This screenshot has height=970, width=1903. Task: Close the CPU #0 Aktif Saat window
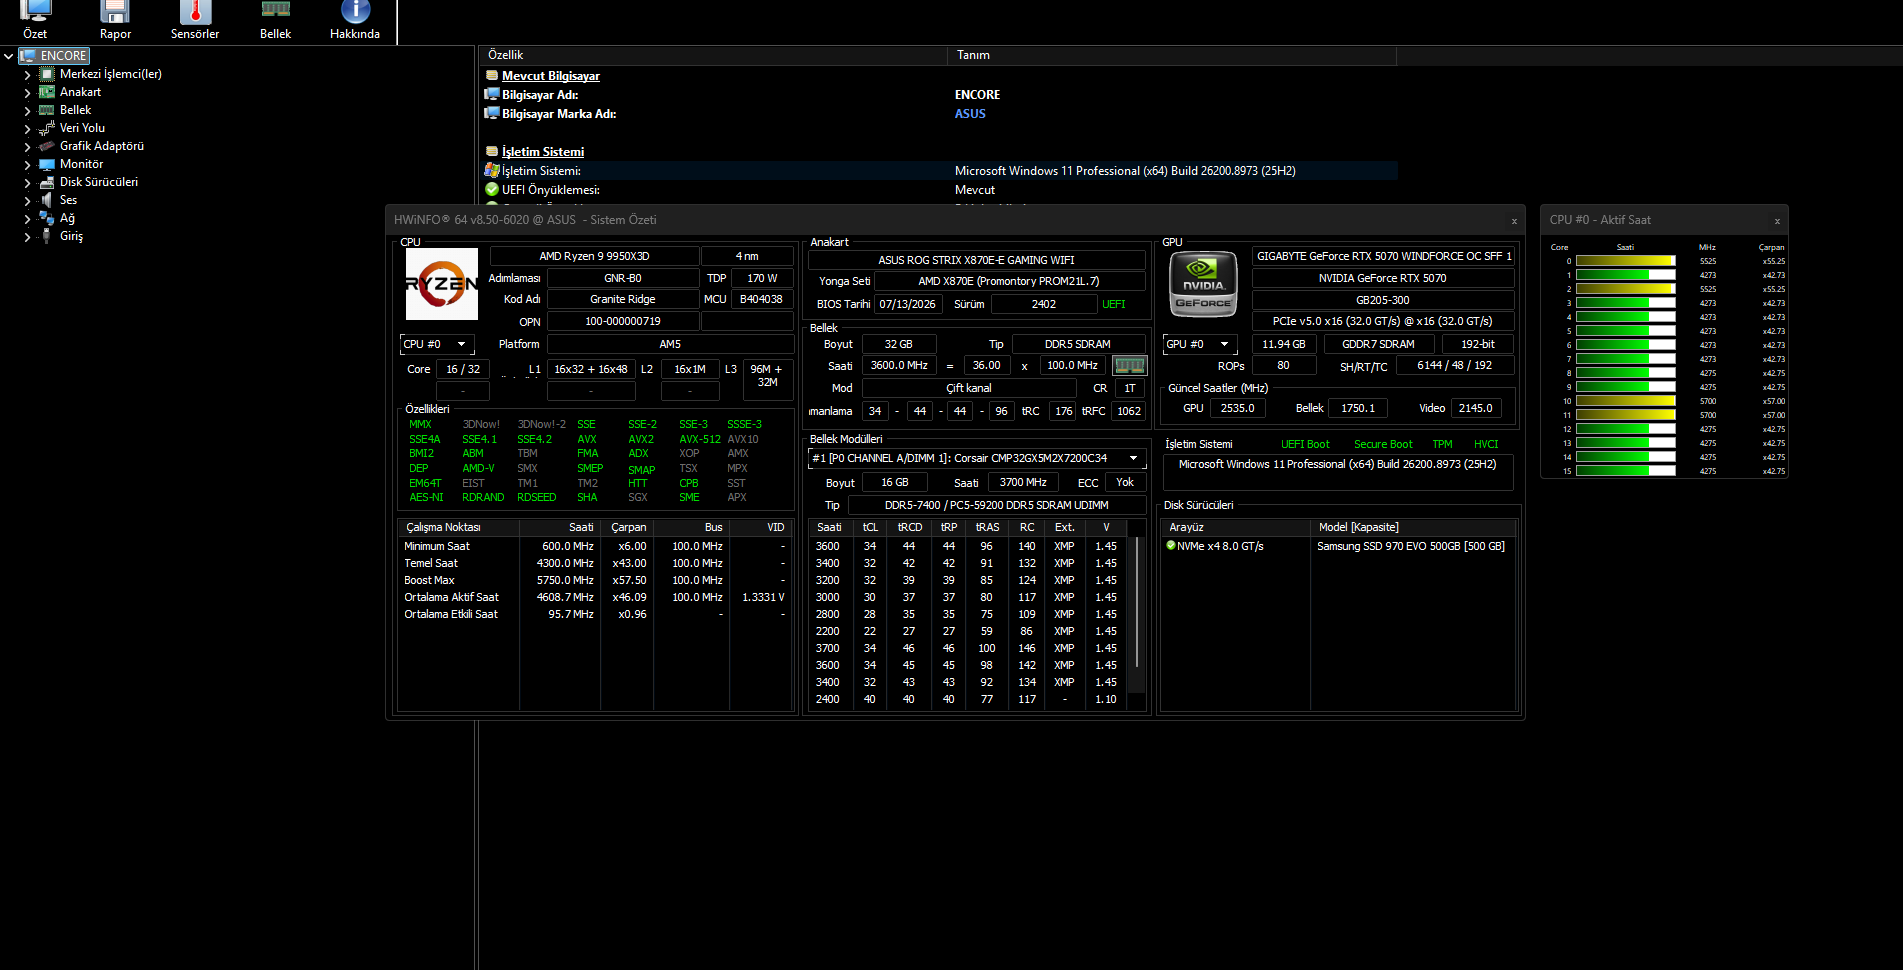tap(1777, 221)
